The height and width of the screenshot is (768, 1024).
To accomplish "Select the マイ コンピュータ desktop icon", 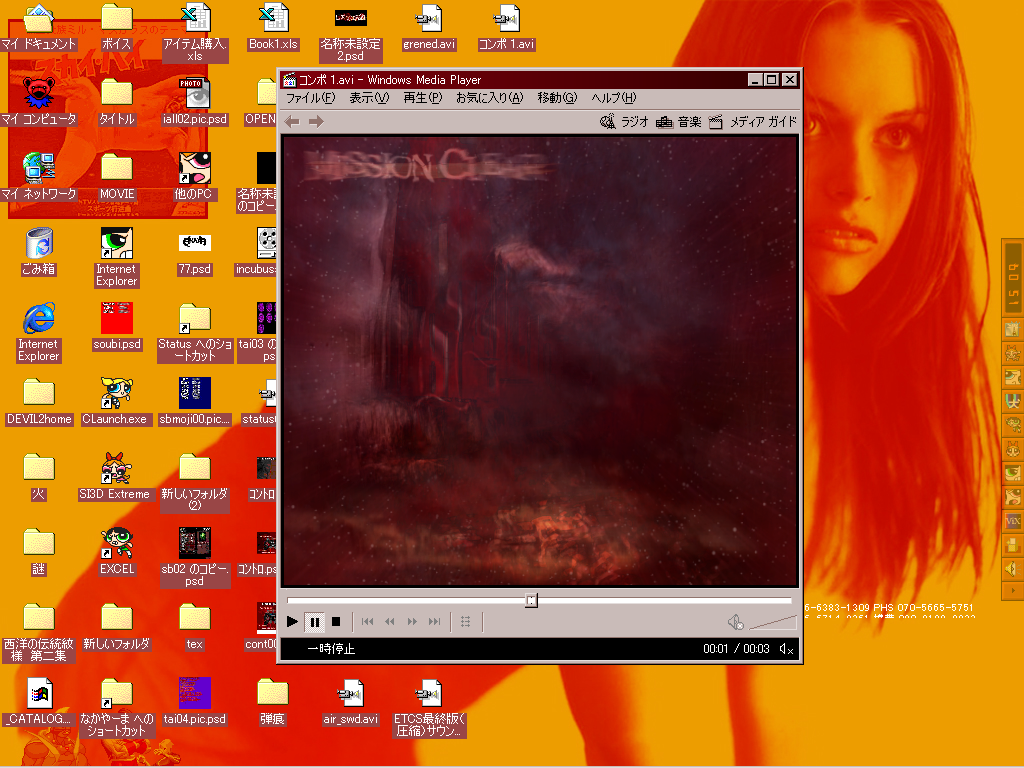I will coord(39,103).
